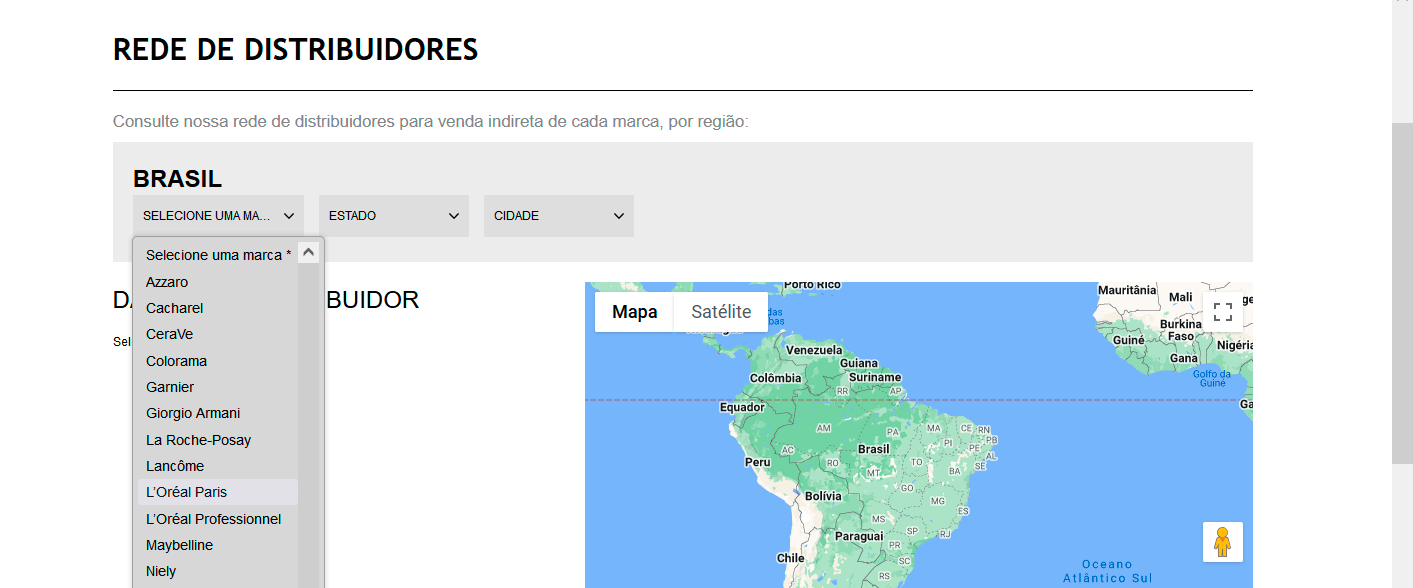Click Peru label on the map
Image resolution: width=1413 pixels, height=588 pixels.
[758, 462]
